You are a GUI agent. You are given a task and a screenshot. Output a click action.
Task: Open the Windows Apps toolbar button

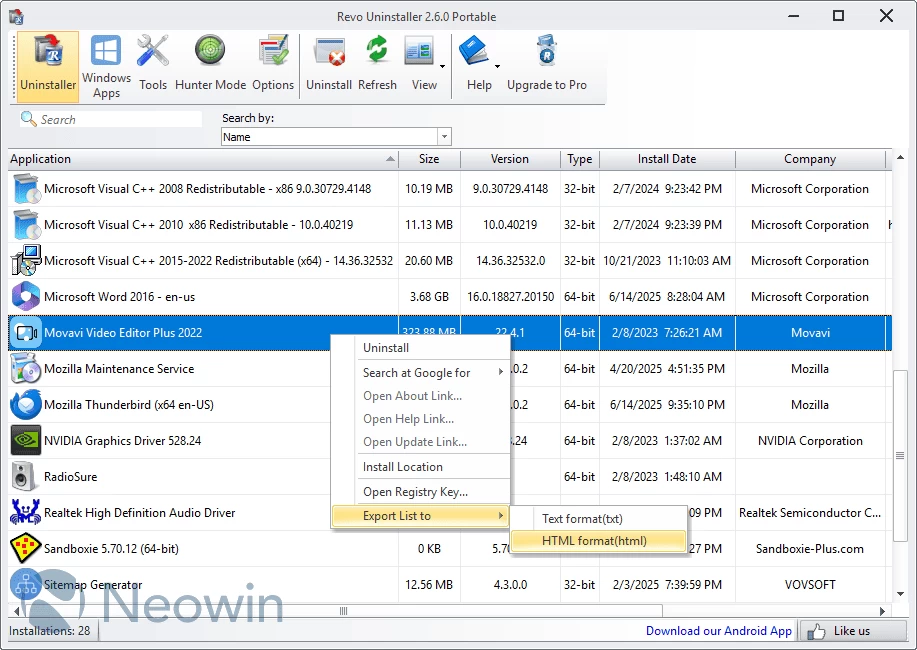(x=106, y=66)
